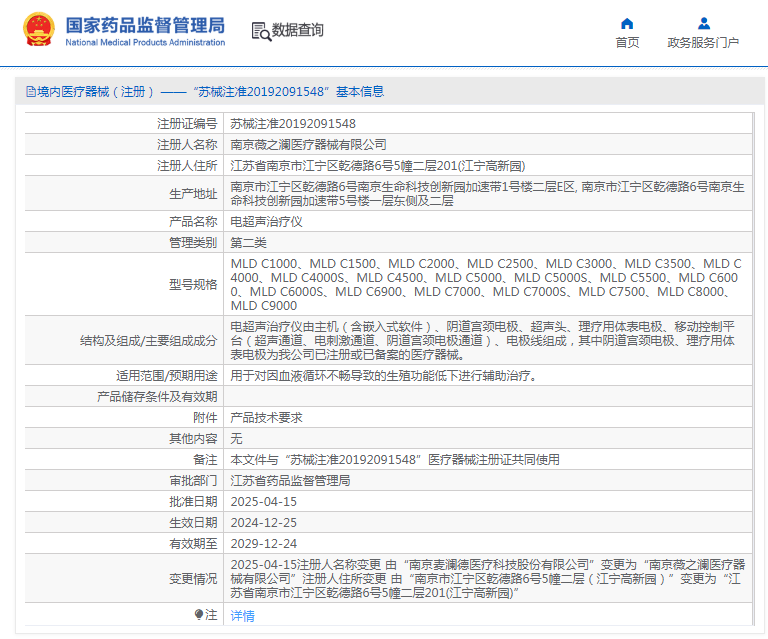Viewport: 768px width, 639px height.
Task: Click the 审批部门 row label
Action: (x=193, y=481)
